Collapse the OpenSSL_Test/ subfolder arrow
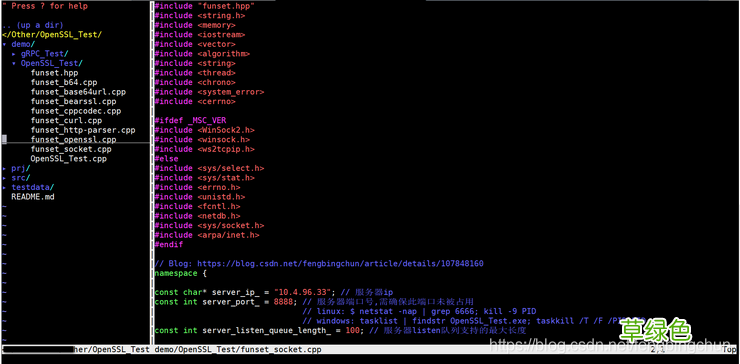This screenshot has width=740, height=364. point(14,63)
